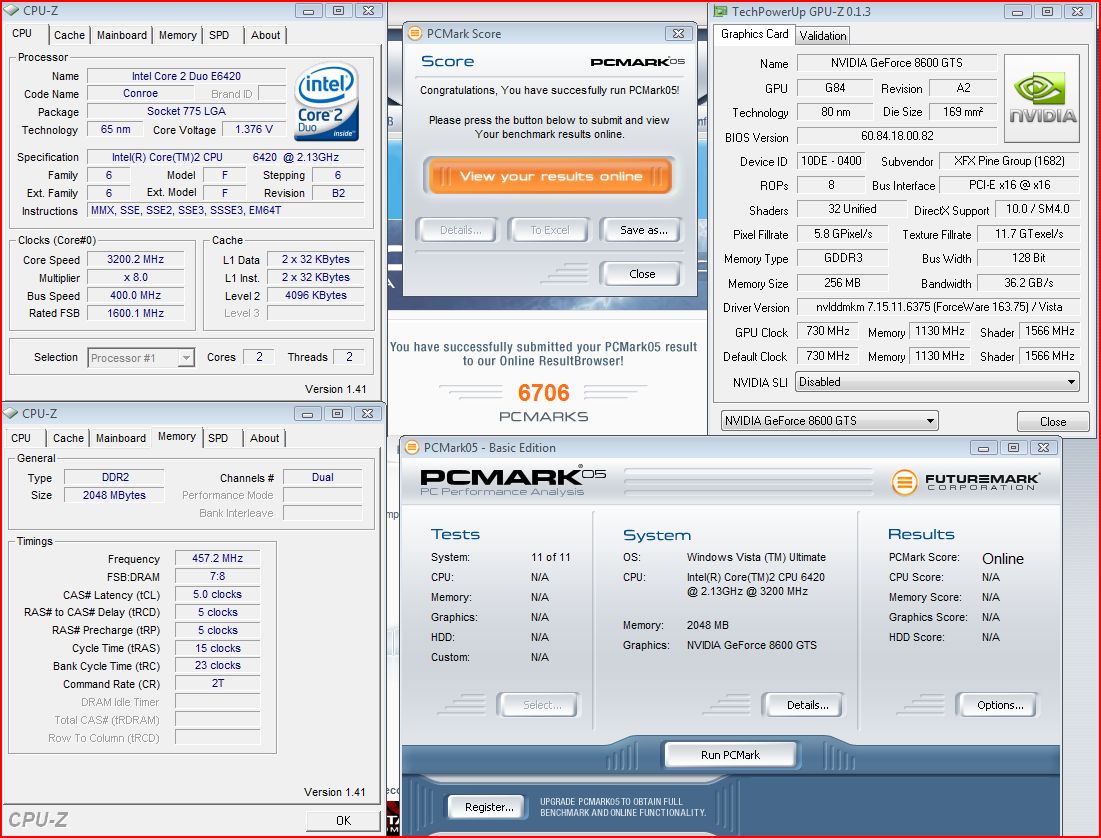Click CAS# Latency value 5.0 clocks
Viewport: 1101px width, 838px height.
click(x=218, y=594)
